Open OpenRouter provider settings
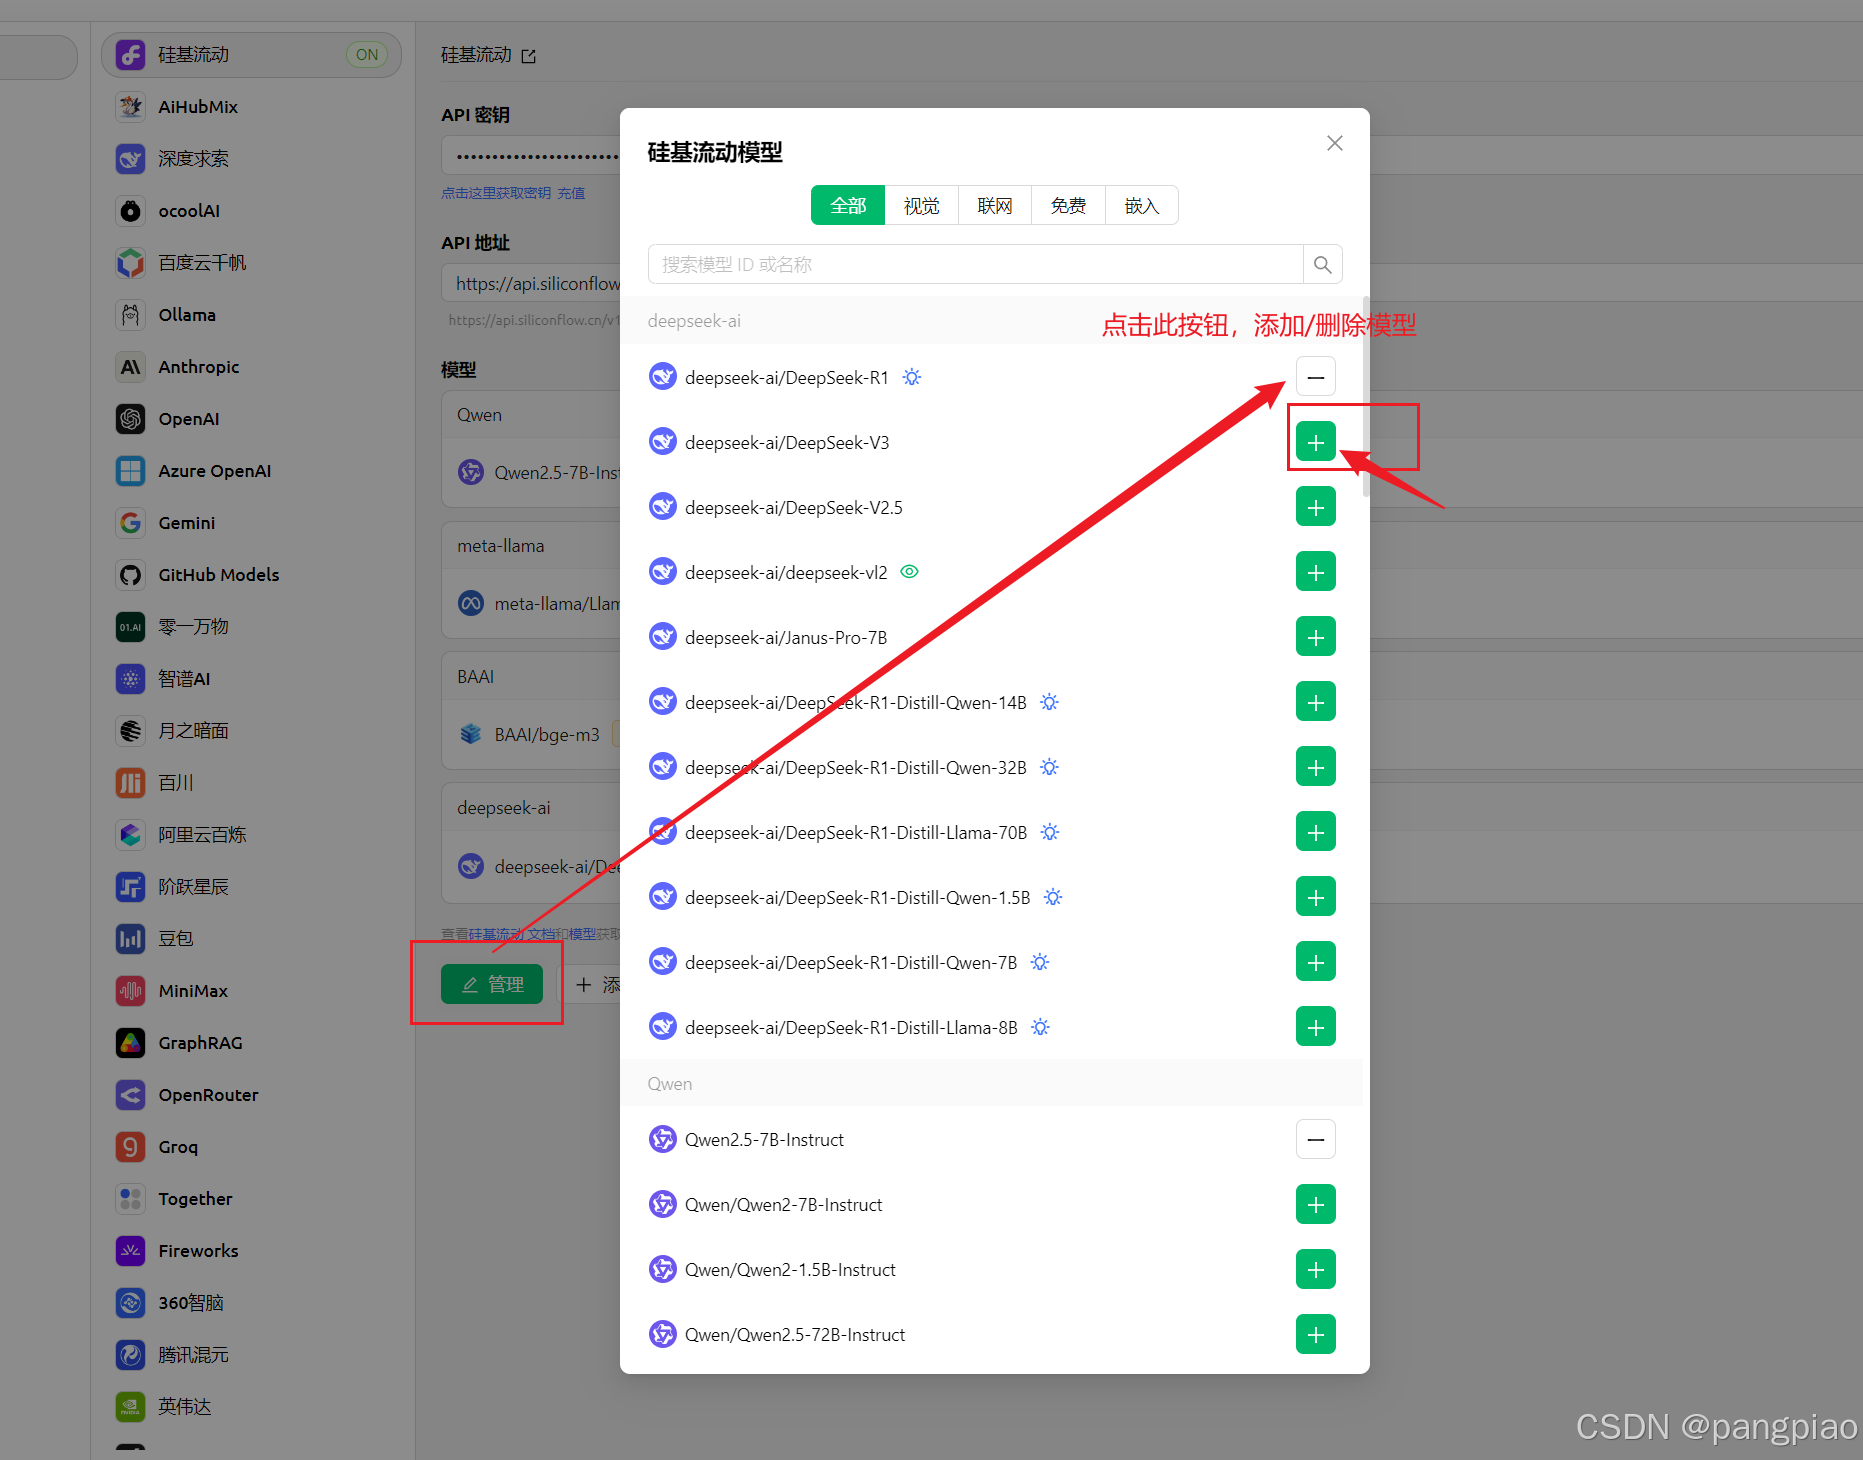The width and height of the screenshot is (1863, 1460). pos(250,1095)
